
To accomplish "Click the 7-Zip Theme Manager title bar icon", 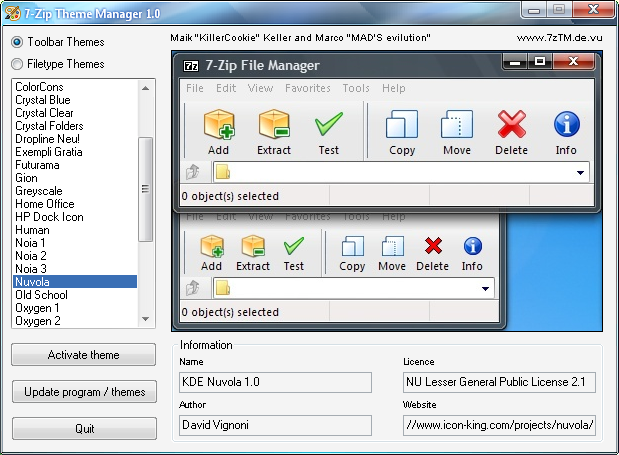I will click(12, 13).
